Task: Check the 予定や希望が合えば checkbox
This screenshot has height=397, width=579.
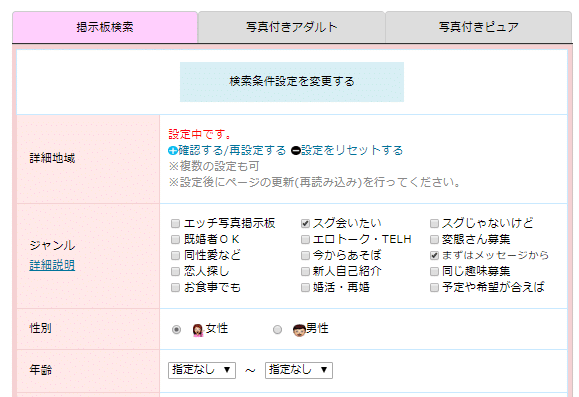Action: (434, 287)
